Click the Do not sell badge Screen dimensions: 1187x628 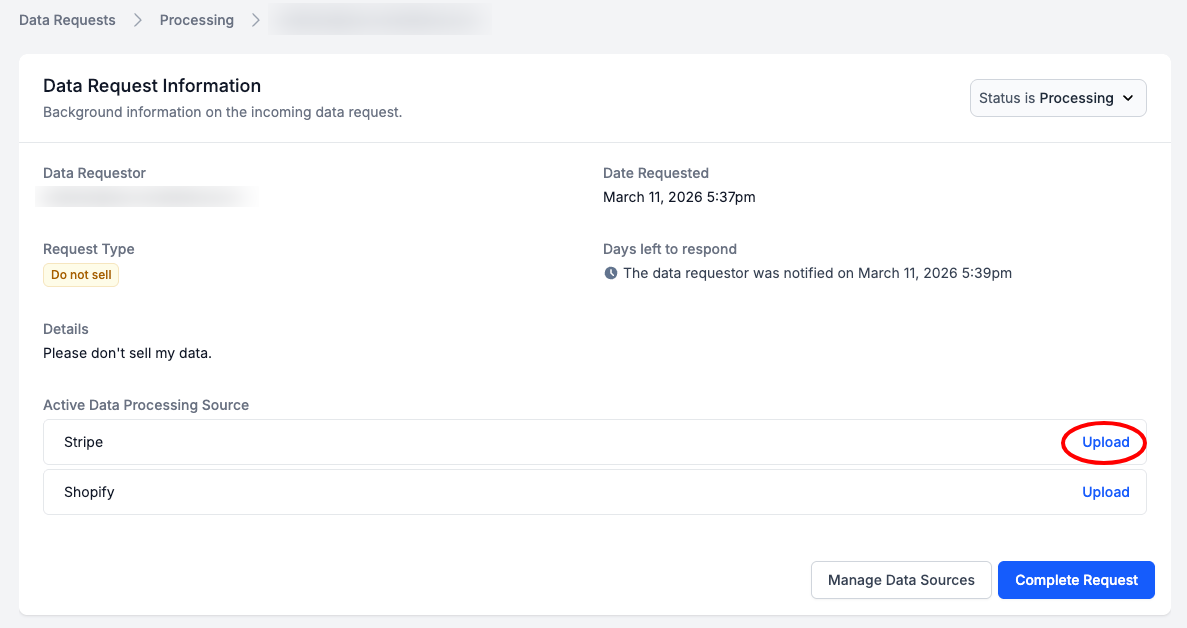coord(81,275)
